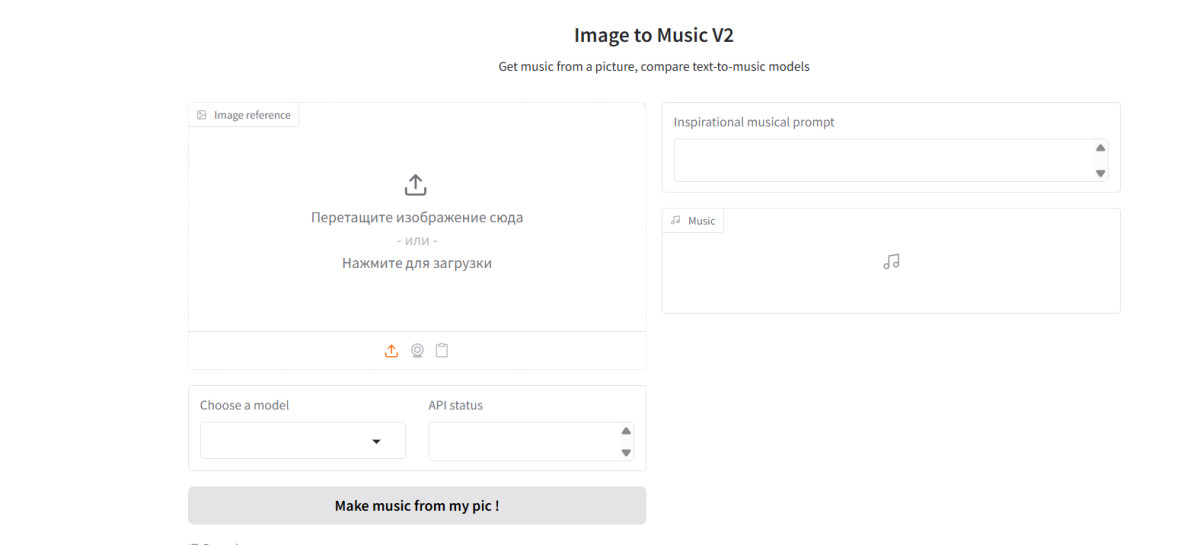Switch to webcam capture source
This screenshot has width=1200, height=545.
pyautogui.click(x=417, y=351)
